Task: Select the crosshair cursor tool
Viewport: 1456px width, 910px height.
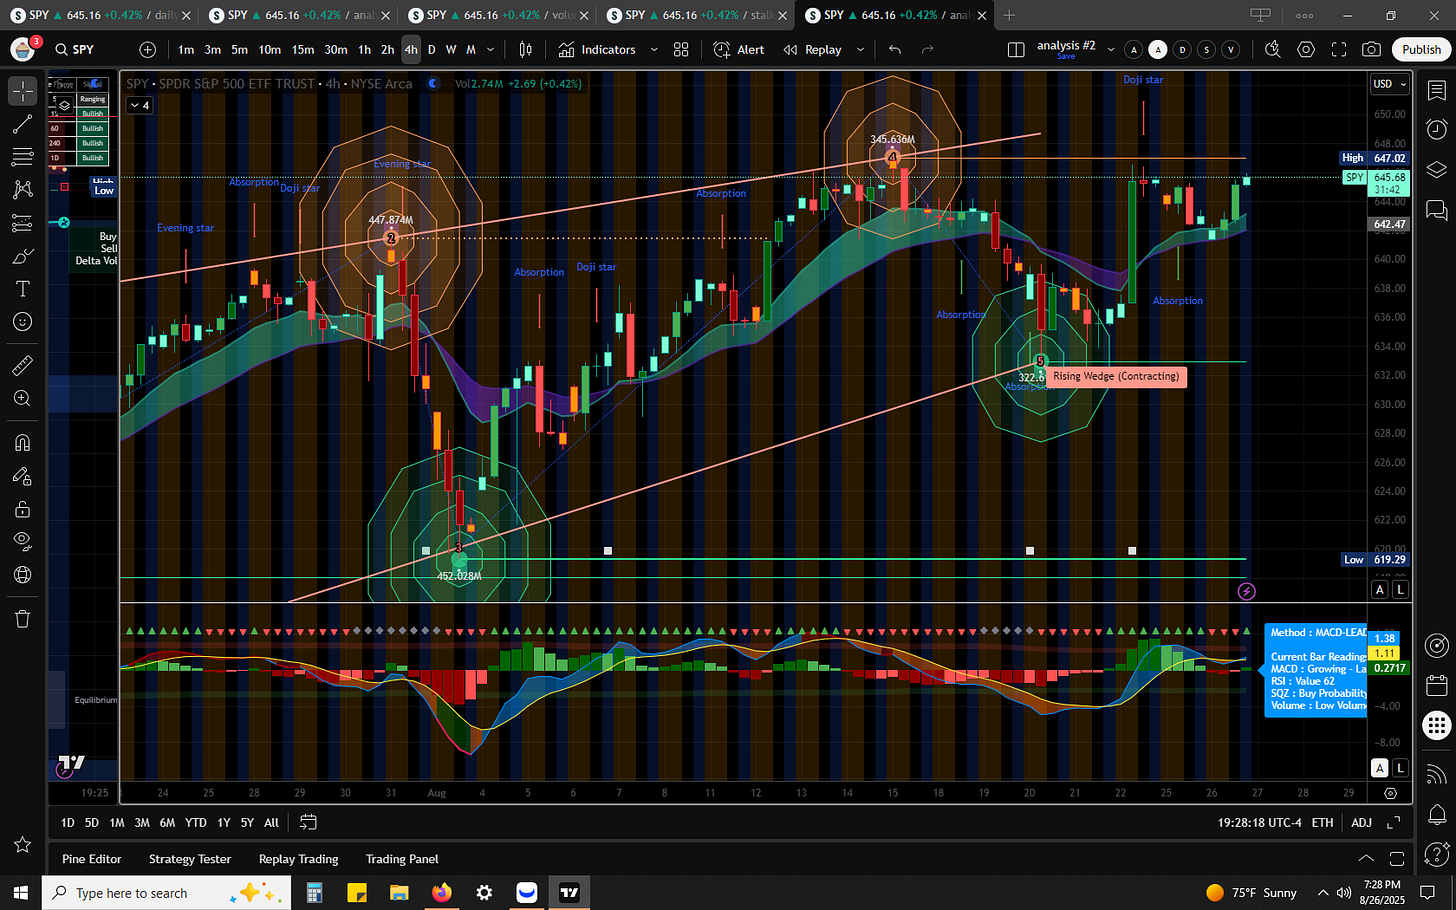Action: 22,91
